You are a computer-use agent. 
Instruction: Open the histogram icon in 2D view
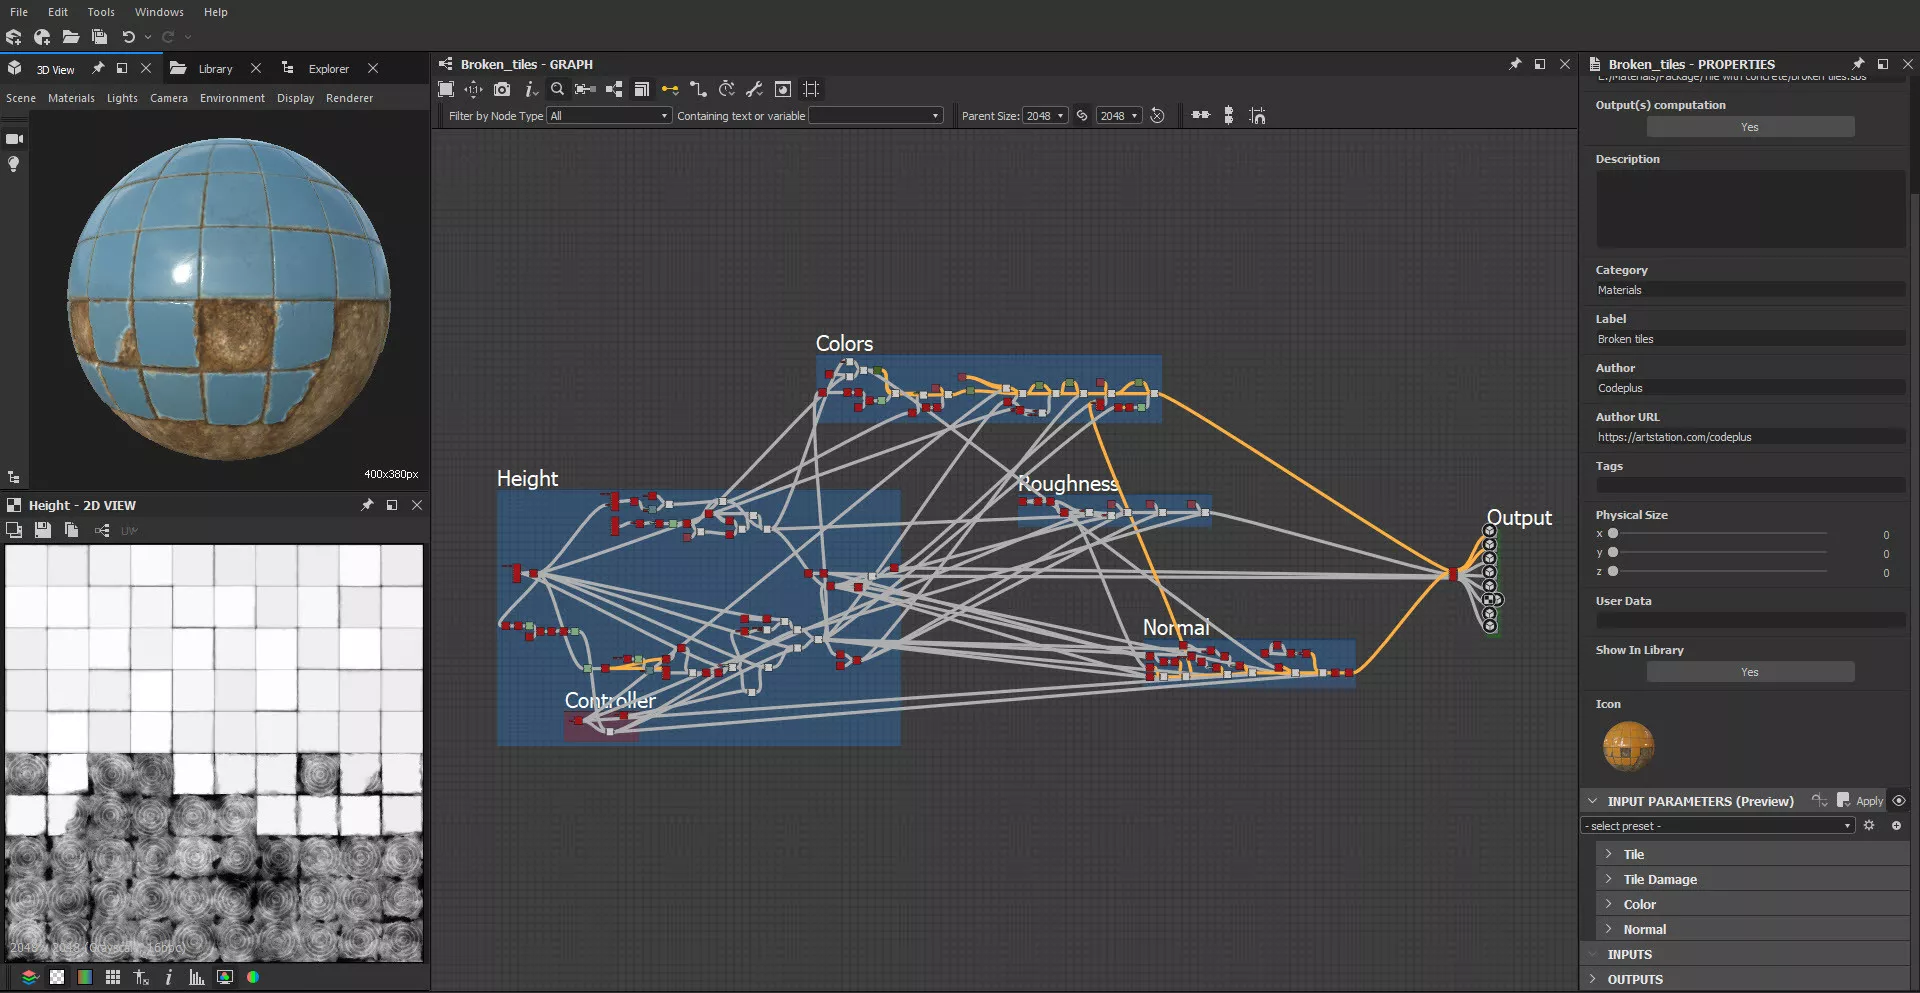[x=197, y=977]
